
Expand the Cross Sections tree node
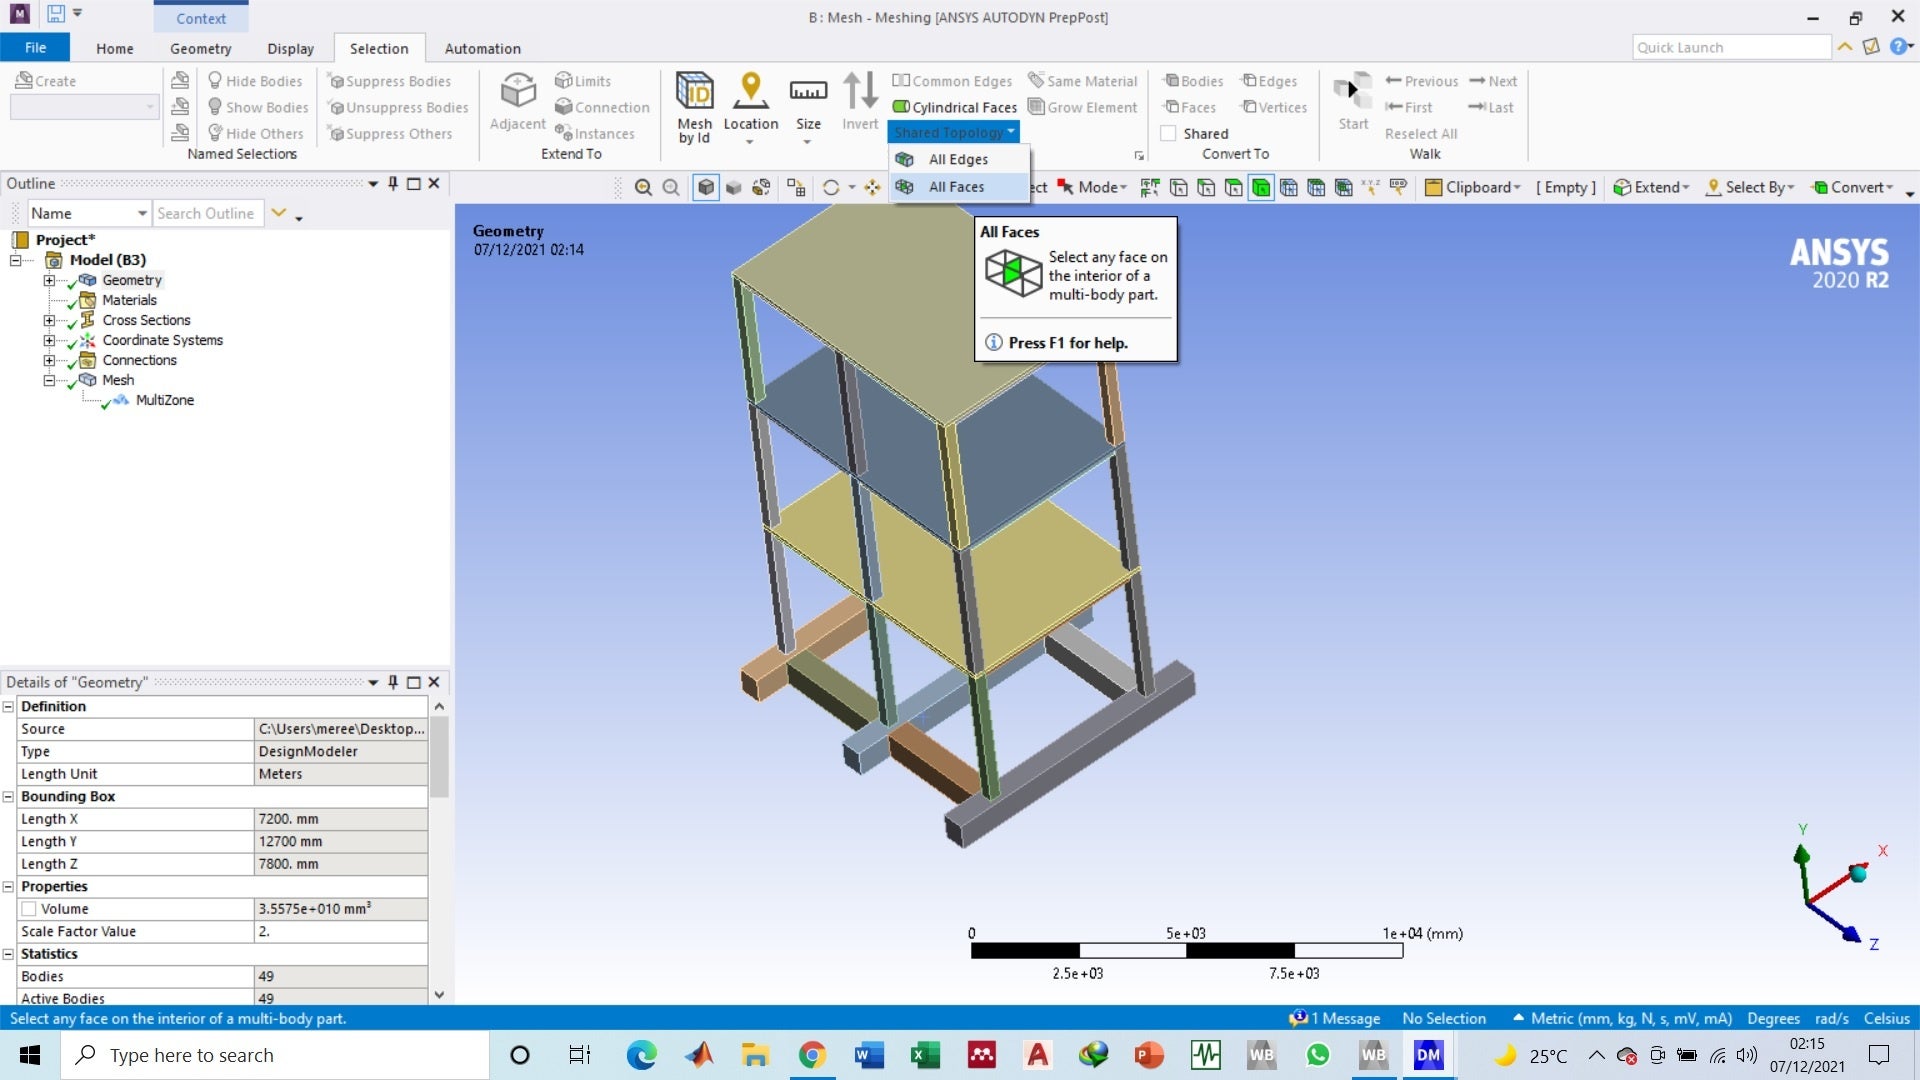pyautogui.click(x=48, y=320)
